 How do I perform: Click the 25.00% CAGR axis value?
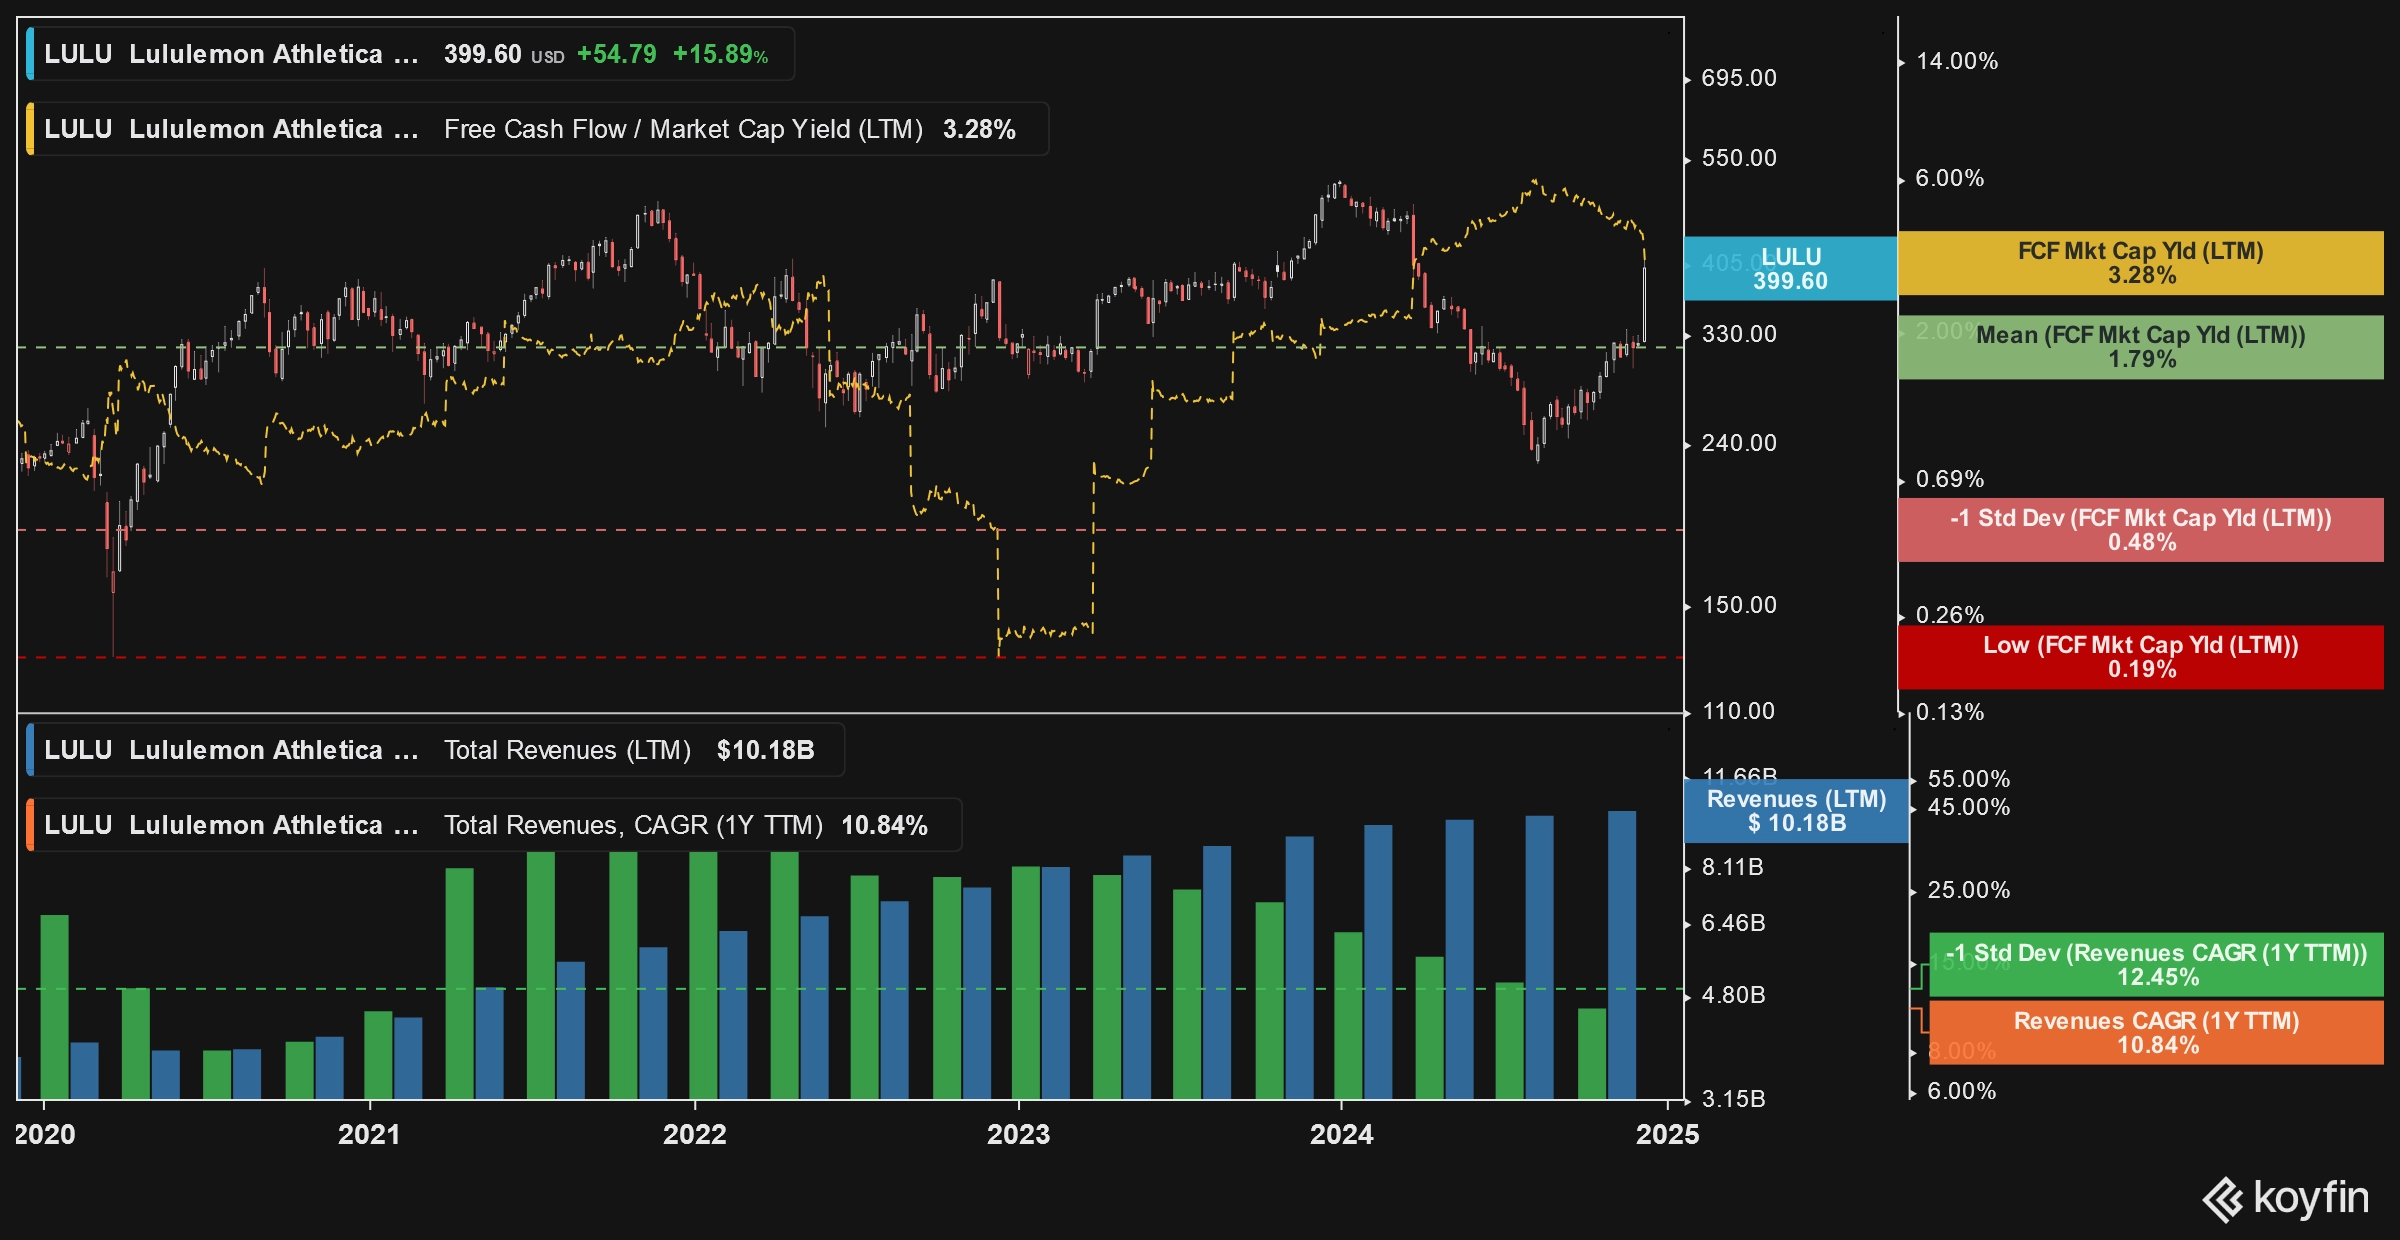pos(1968,890)
